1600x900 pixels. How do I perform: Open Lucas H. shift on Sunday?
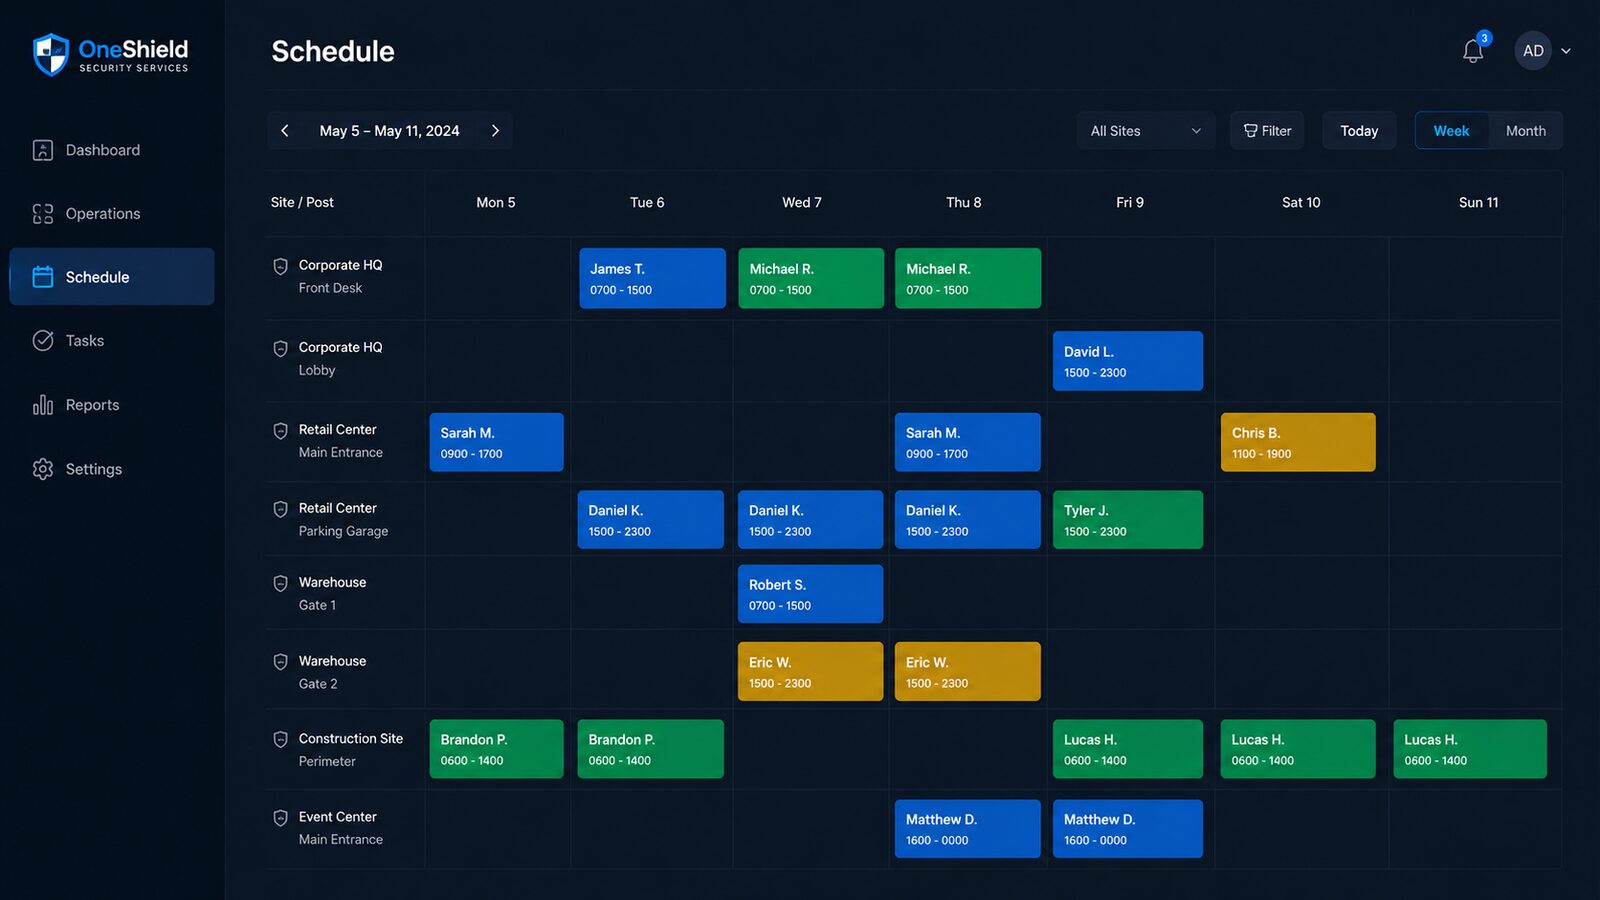[1470, 749]
